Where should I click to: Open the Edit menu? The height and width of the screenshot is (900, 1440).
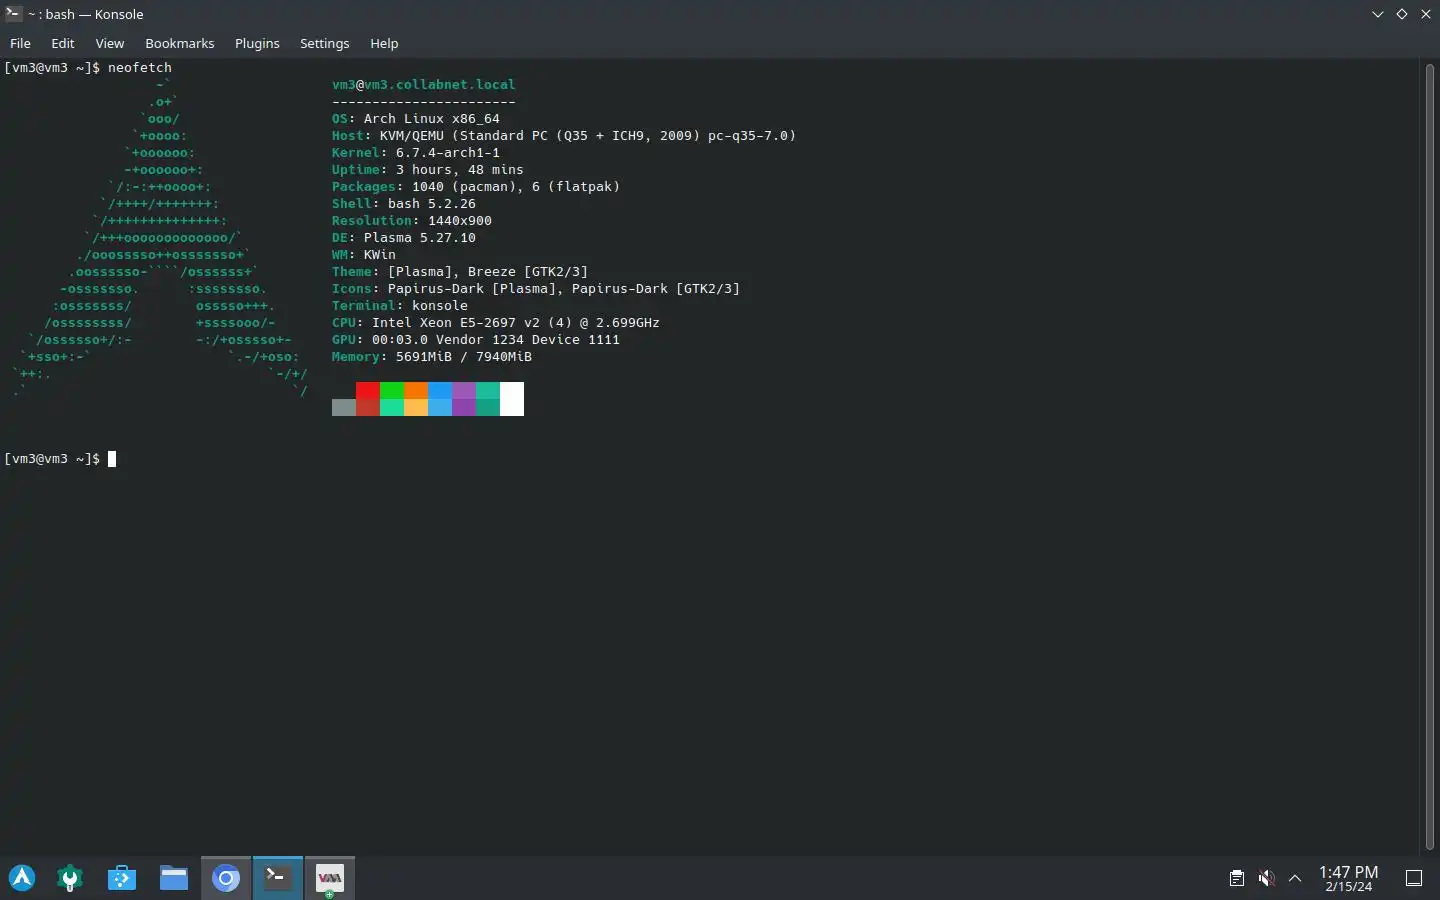pyautogui.click(x=63, y=43)
